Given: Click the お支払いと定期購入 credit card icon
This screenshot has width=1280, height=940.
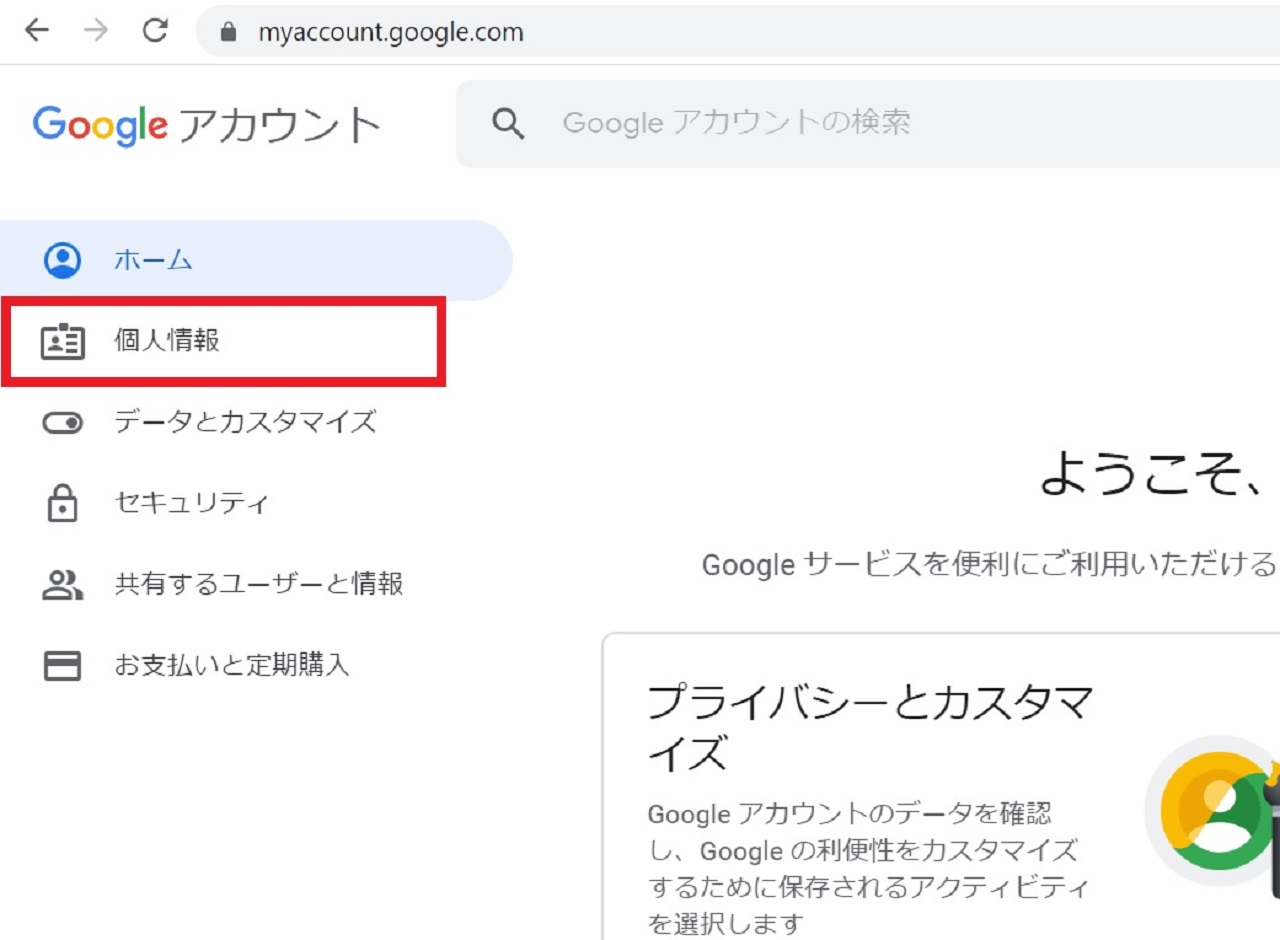Looking at the screenshot, I should click(x=62, y=665).
